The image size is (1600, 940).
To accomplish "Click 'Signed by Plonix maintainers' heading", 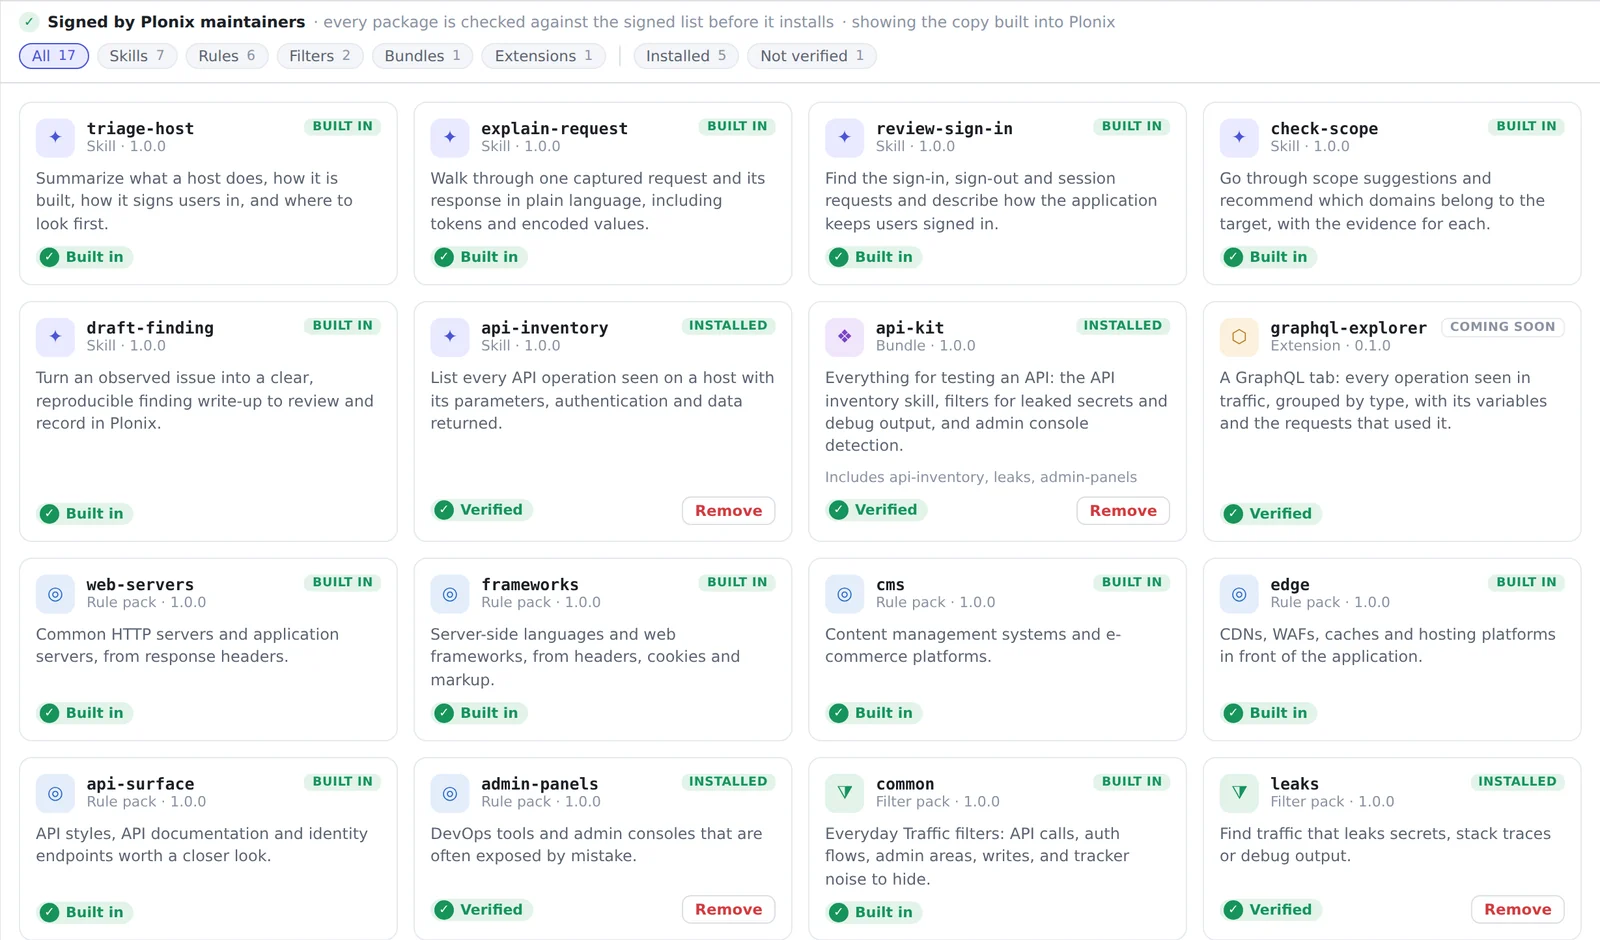I will pyautogui.click(x=176, y=22).
